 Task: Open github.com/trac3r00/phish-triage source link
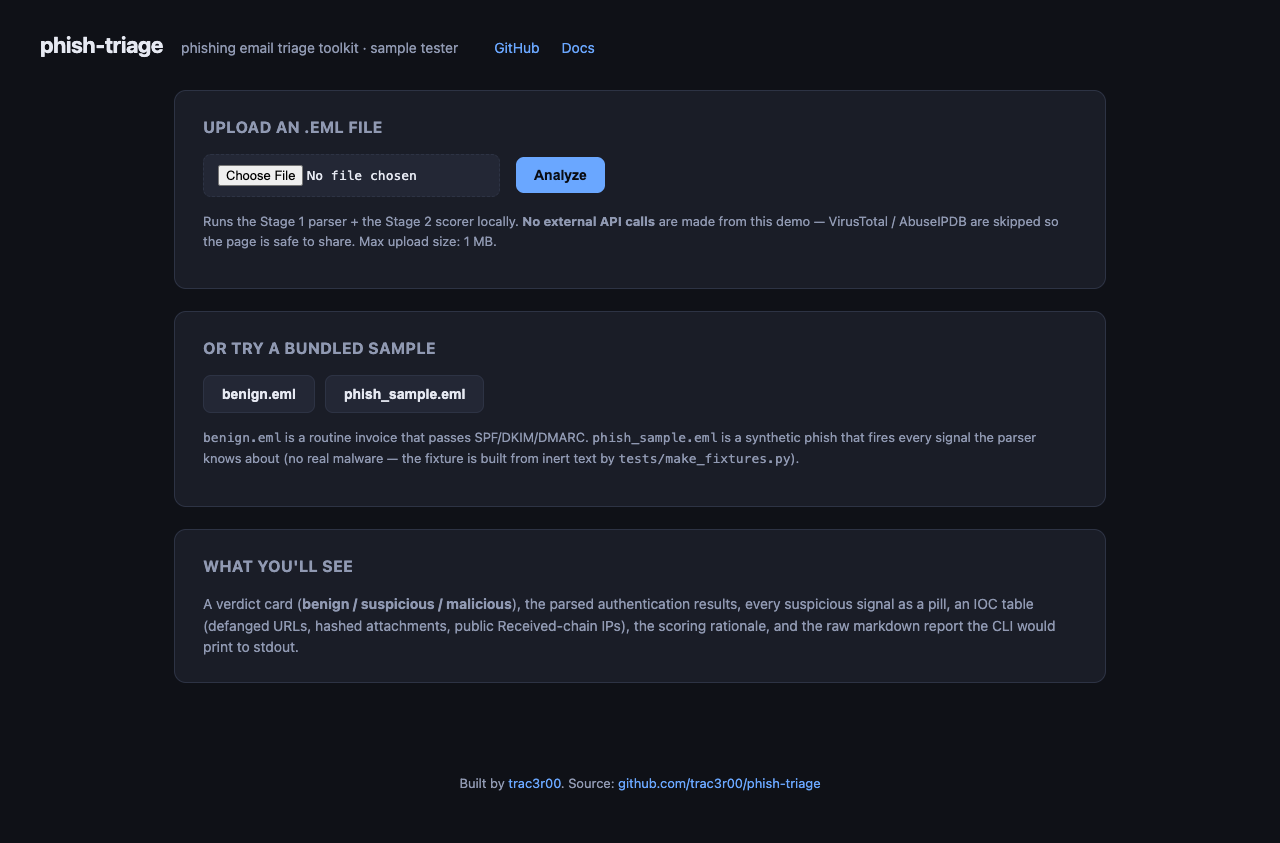(x=719, y=783)
